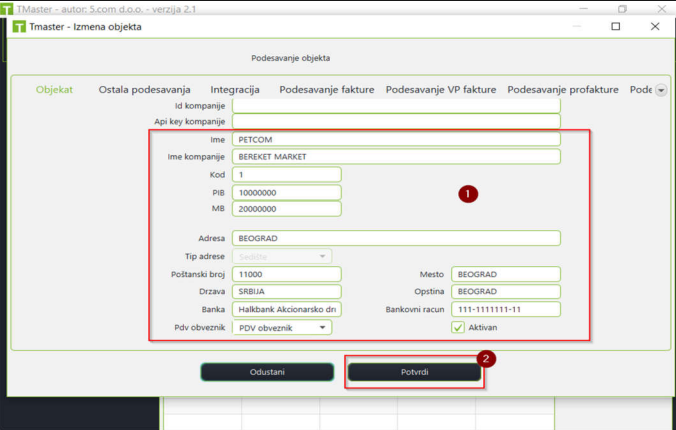Open the Pdv obveznik dropdown
The image size is (676, 430).
pyautogui.click(x=282, y=327)
